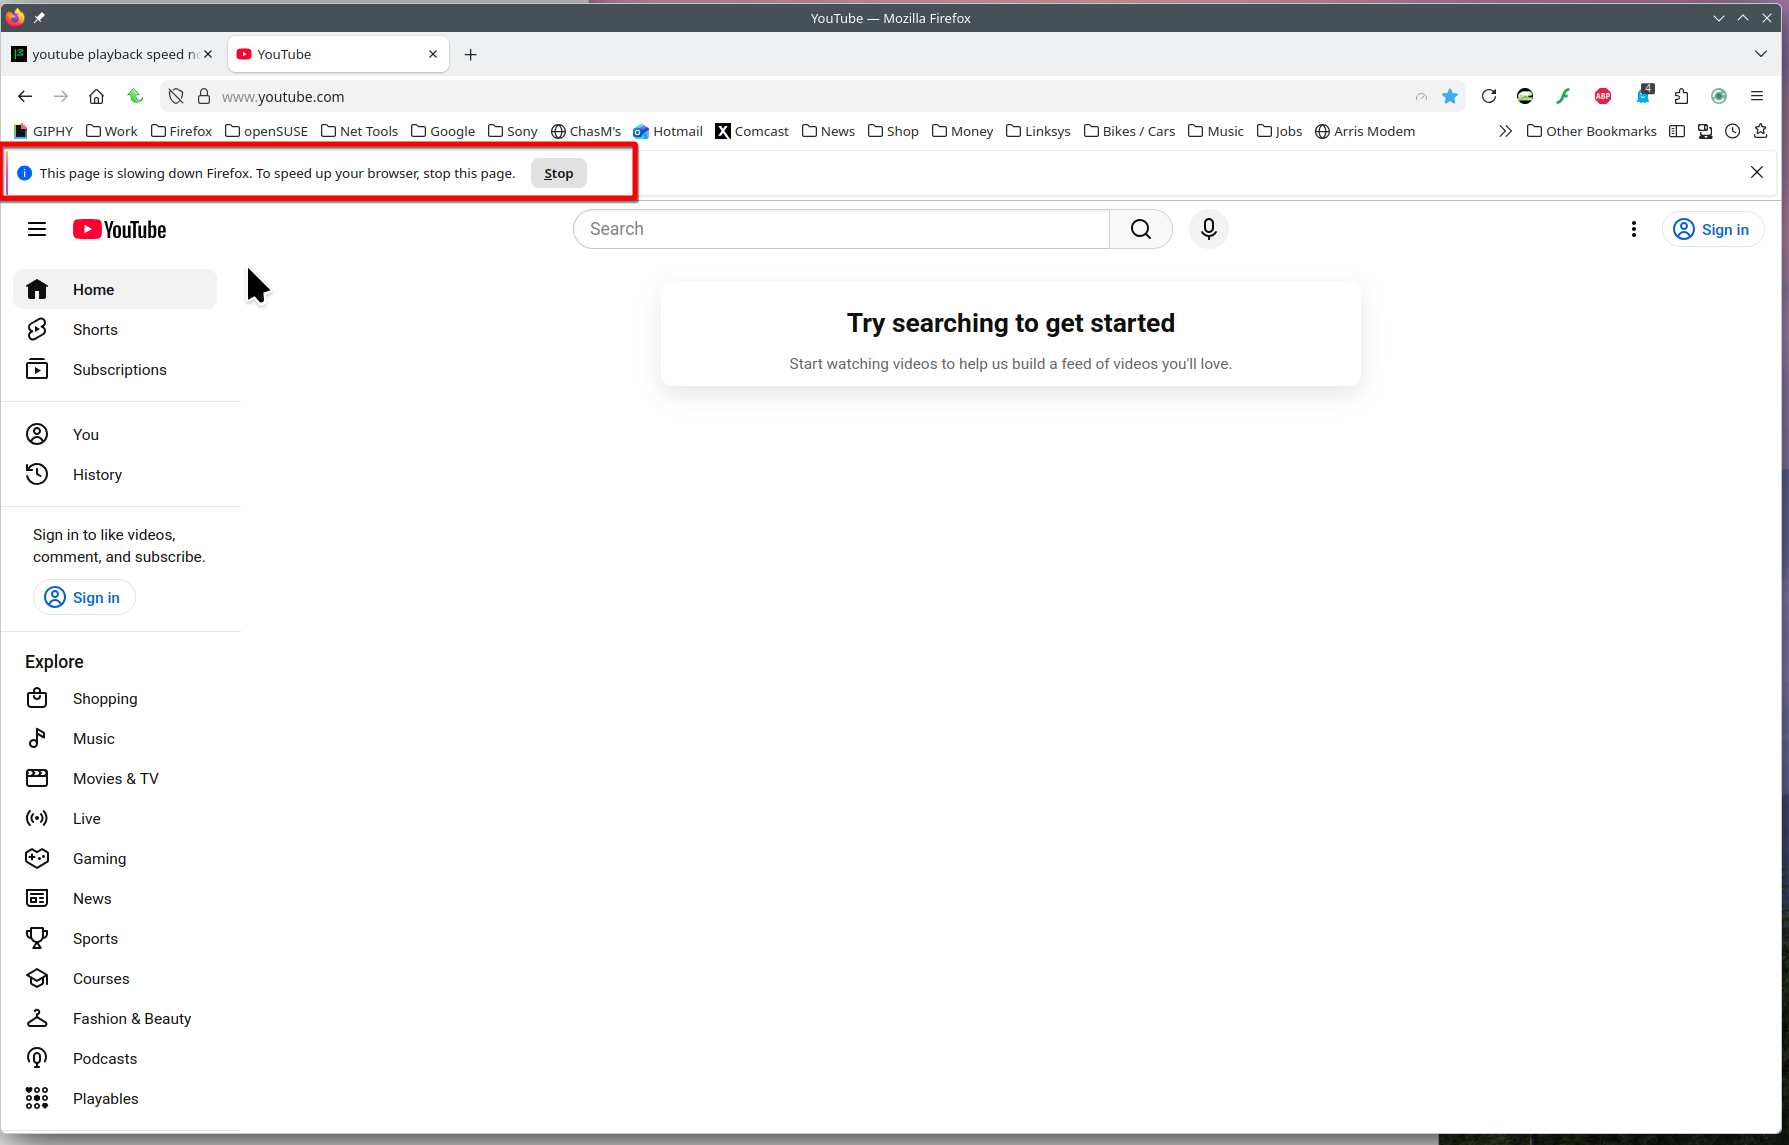Open the Google bookmarks folder
The height and width of the screenshot is (1145, 1789).
(x=444, y=131)
